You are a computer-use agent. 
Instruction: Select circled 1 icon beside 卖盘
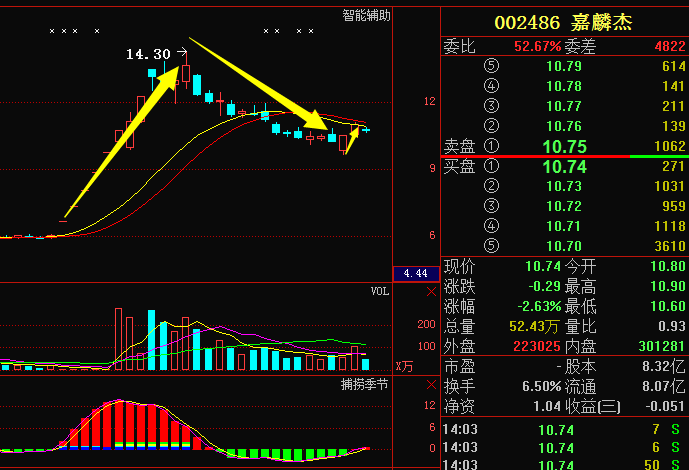(490, 146)
